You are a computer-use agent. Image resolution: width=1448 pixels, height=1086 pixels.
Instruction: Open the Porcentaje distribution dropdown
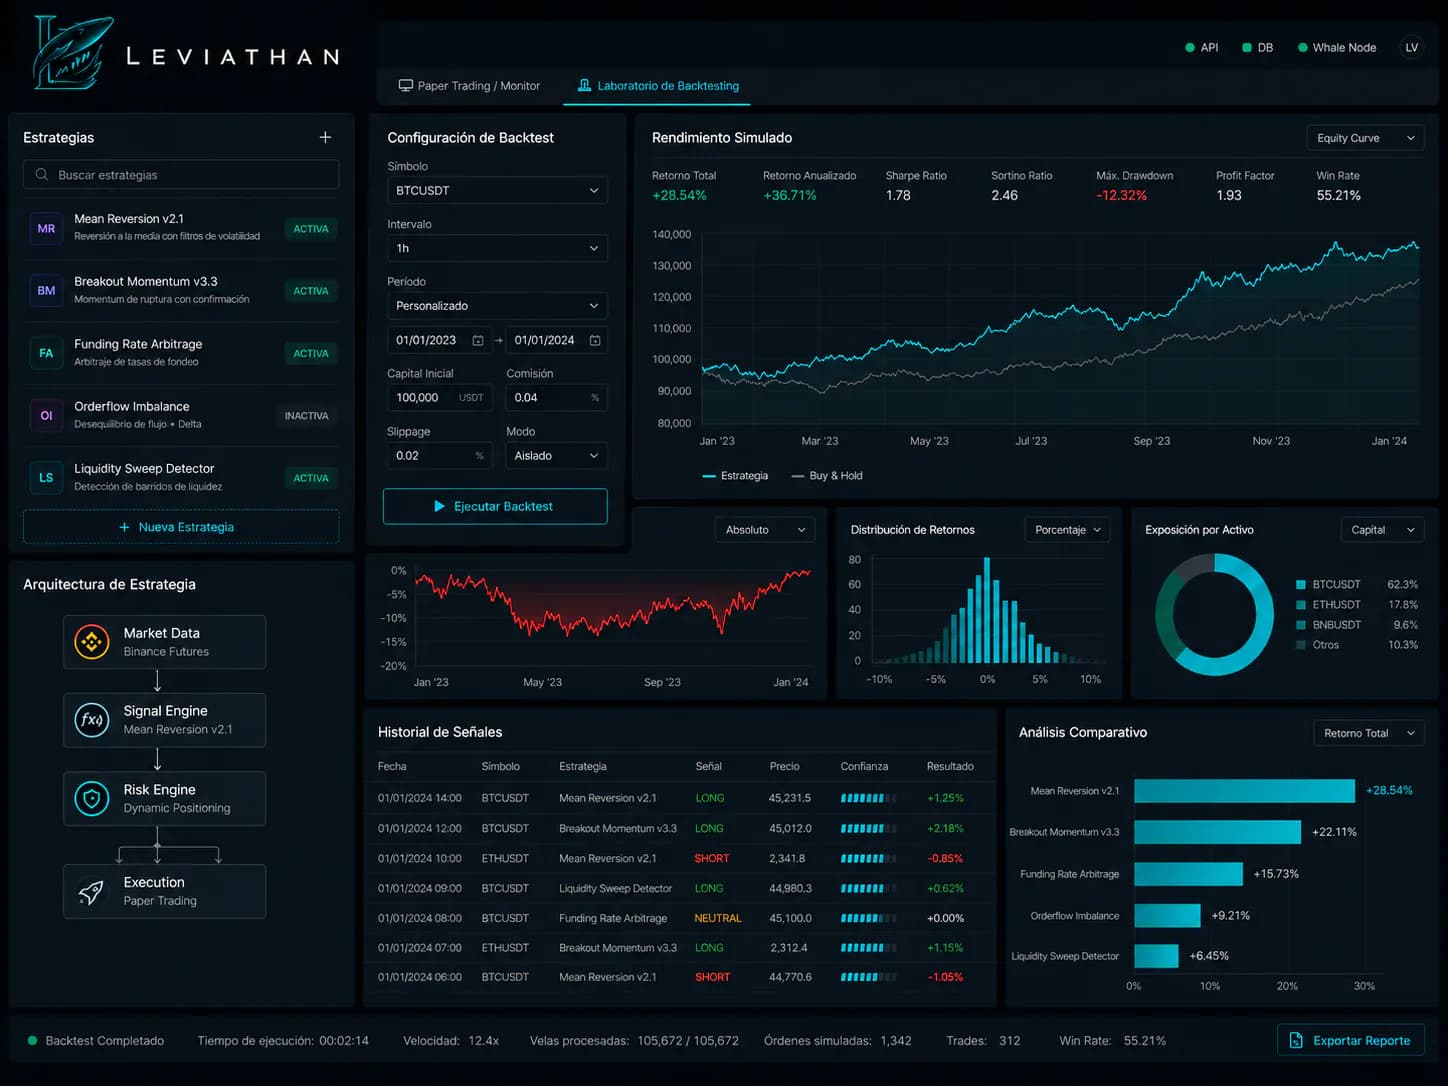point(1067,530)
